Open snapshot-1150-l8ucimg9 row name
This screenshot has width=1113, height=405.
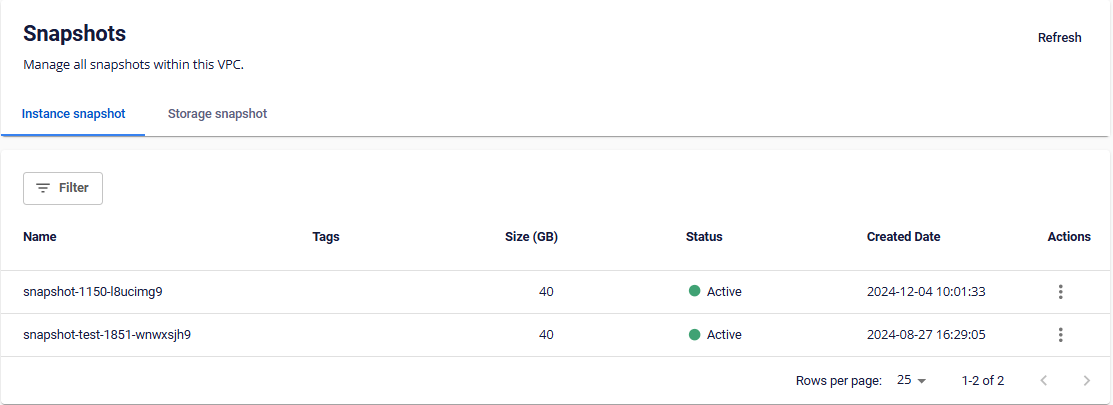93,292
